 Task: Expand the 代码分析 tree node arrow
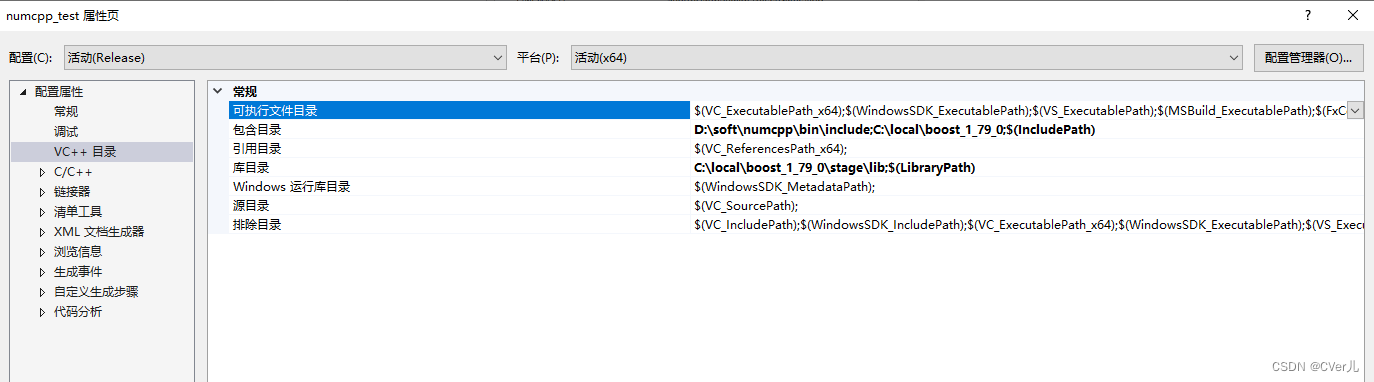[x=41, y=312]
